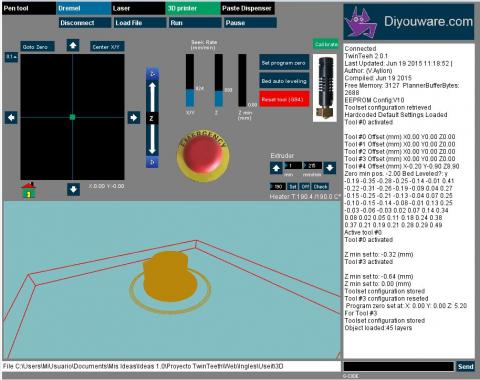Click the jog up arrow above the XY pad
The height and width of the screenshot is (380, 480).
[73, 45]
